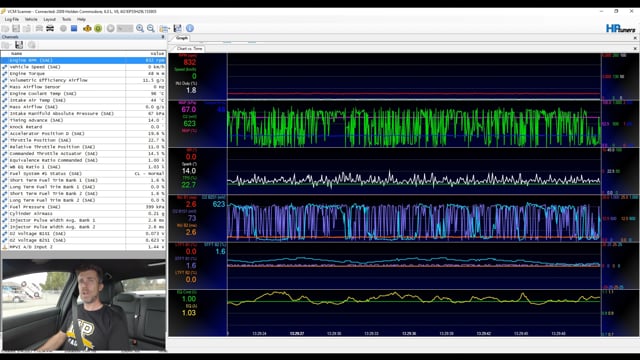Select Long Term Fuel Trim Bank 2 row
This screenshot has height=360, width=640.
coord(83,200)
